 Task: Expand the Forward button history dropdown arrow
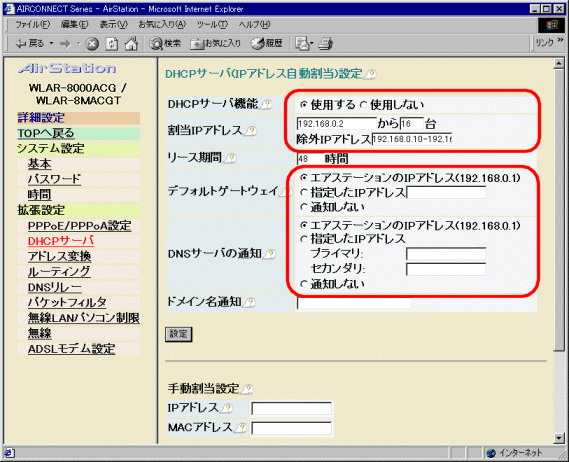tap(79, 44)
